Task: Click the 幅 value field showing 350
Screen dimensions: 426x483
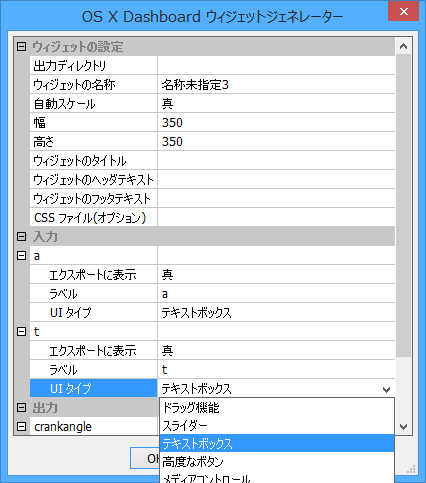Action: 276,122
